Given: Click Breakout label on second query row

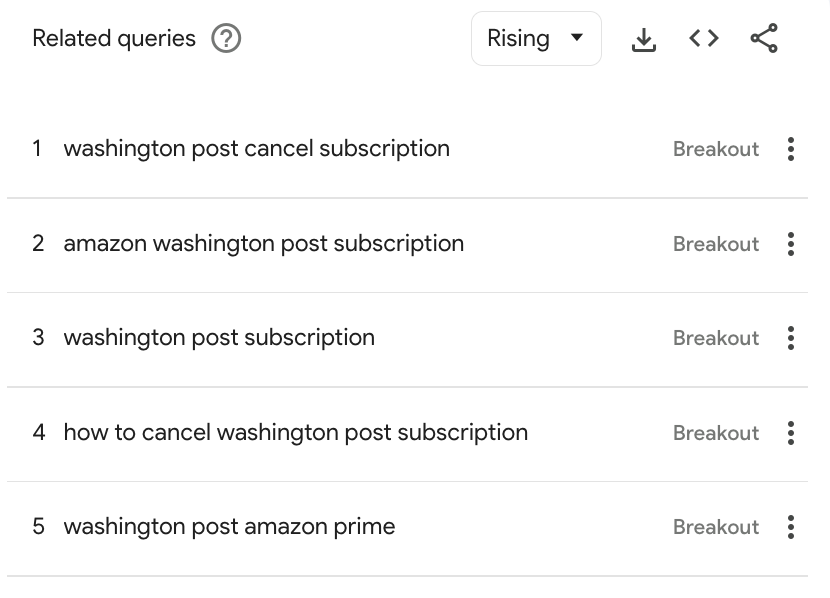Looking at the screenshot, I should point(716,244).
